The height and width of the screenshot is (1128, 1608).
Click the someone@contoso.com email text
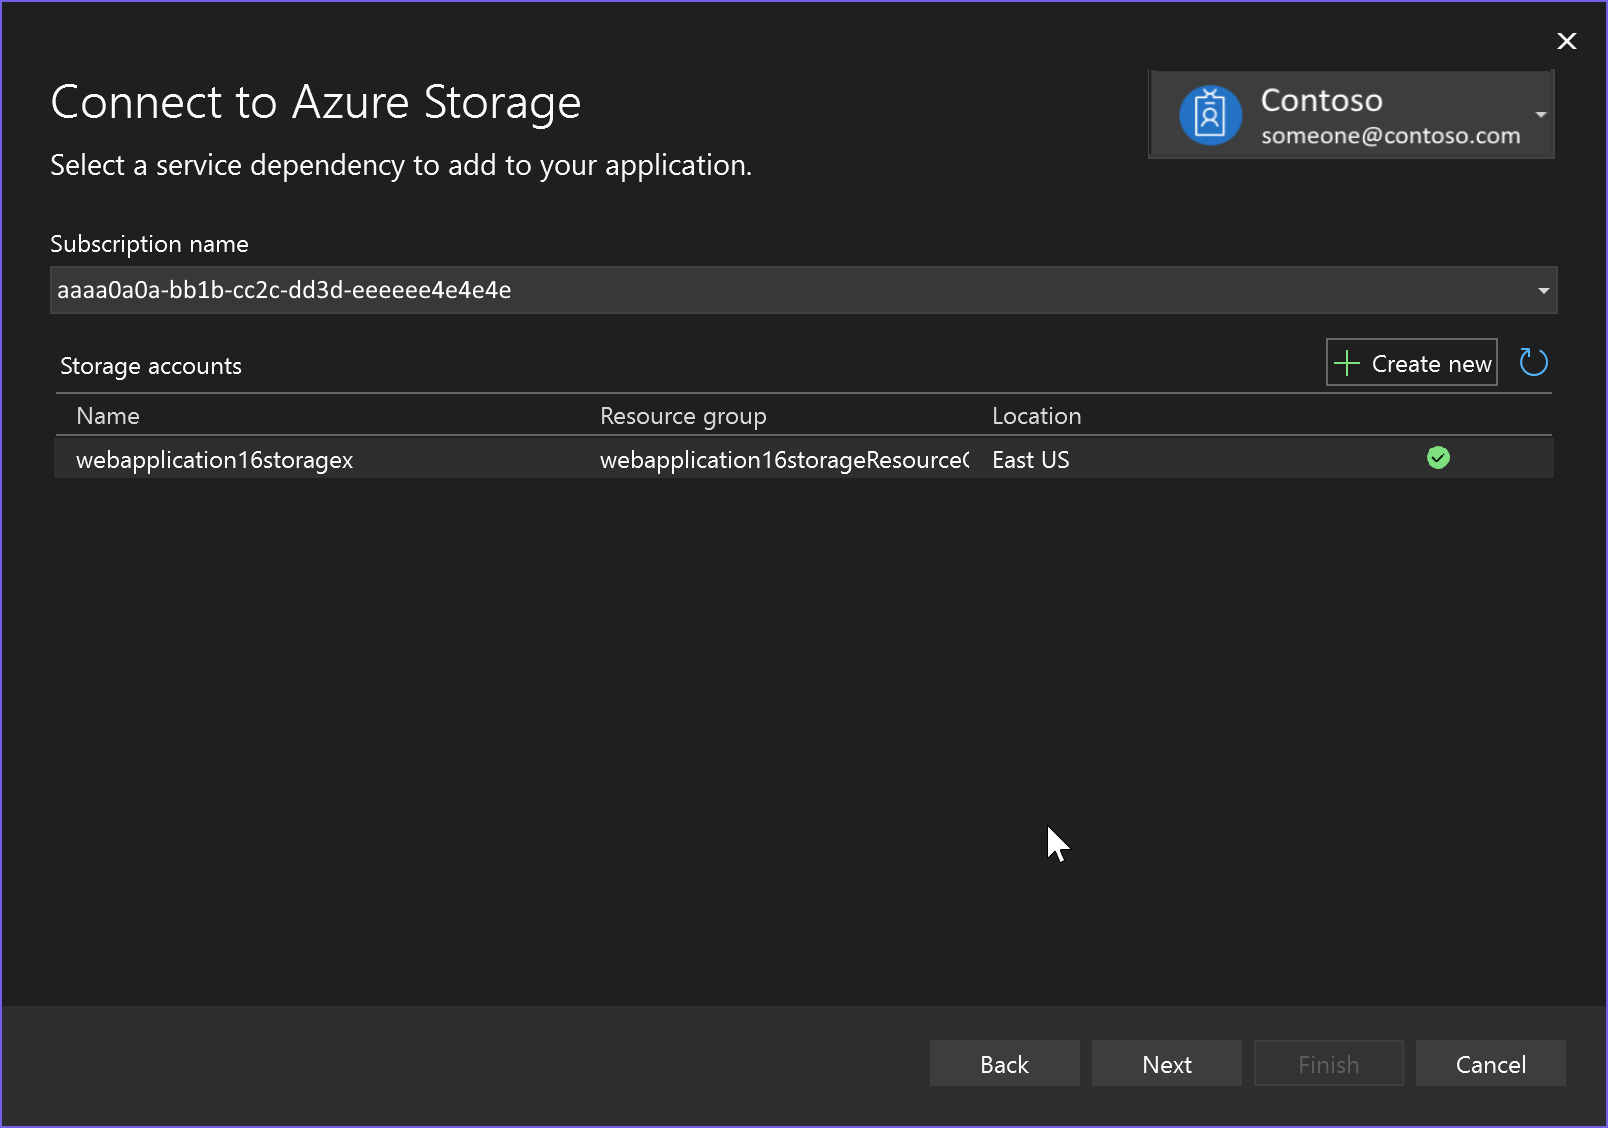(x=1390, y=136)
